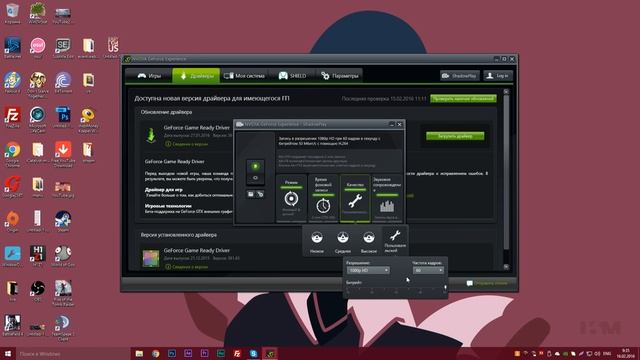Open Google Chrome desktop shortcut
640x360 pixels.
[x=12, y=153]
